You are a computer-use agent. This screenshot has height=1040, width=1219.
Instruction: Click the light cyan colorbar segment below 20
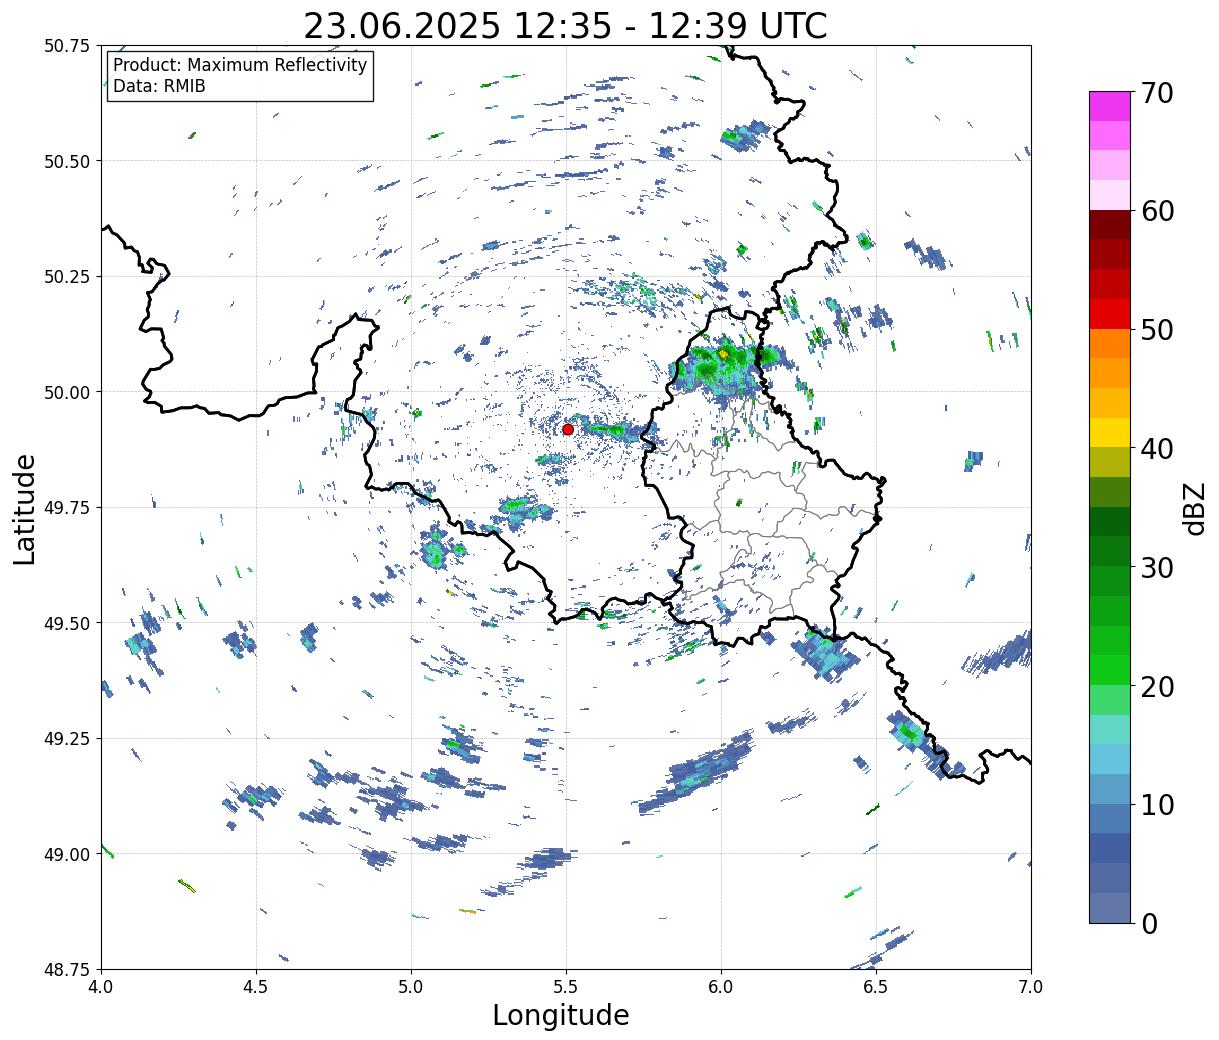click(1110, 730)
